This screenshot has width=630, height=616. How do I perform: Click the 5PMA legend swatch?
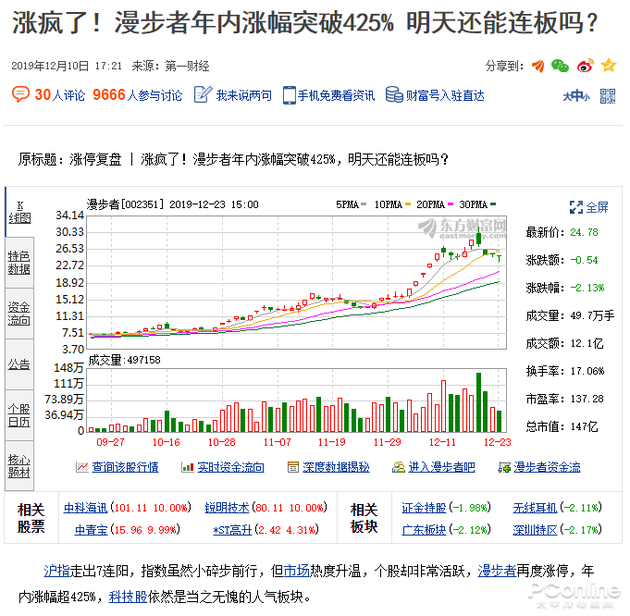[364, 205]
